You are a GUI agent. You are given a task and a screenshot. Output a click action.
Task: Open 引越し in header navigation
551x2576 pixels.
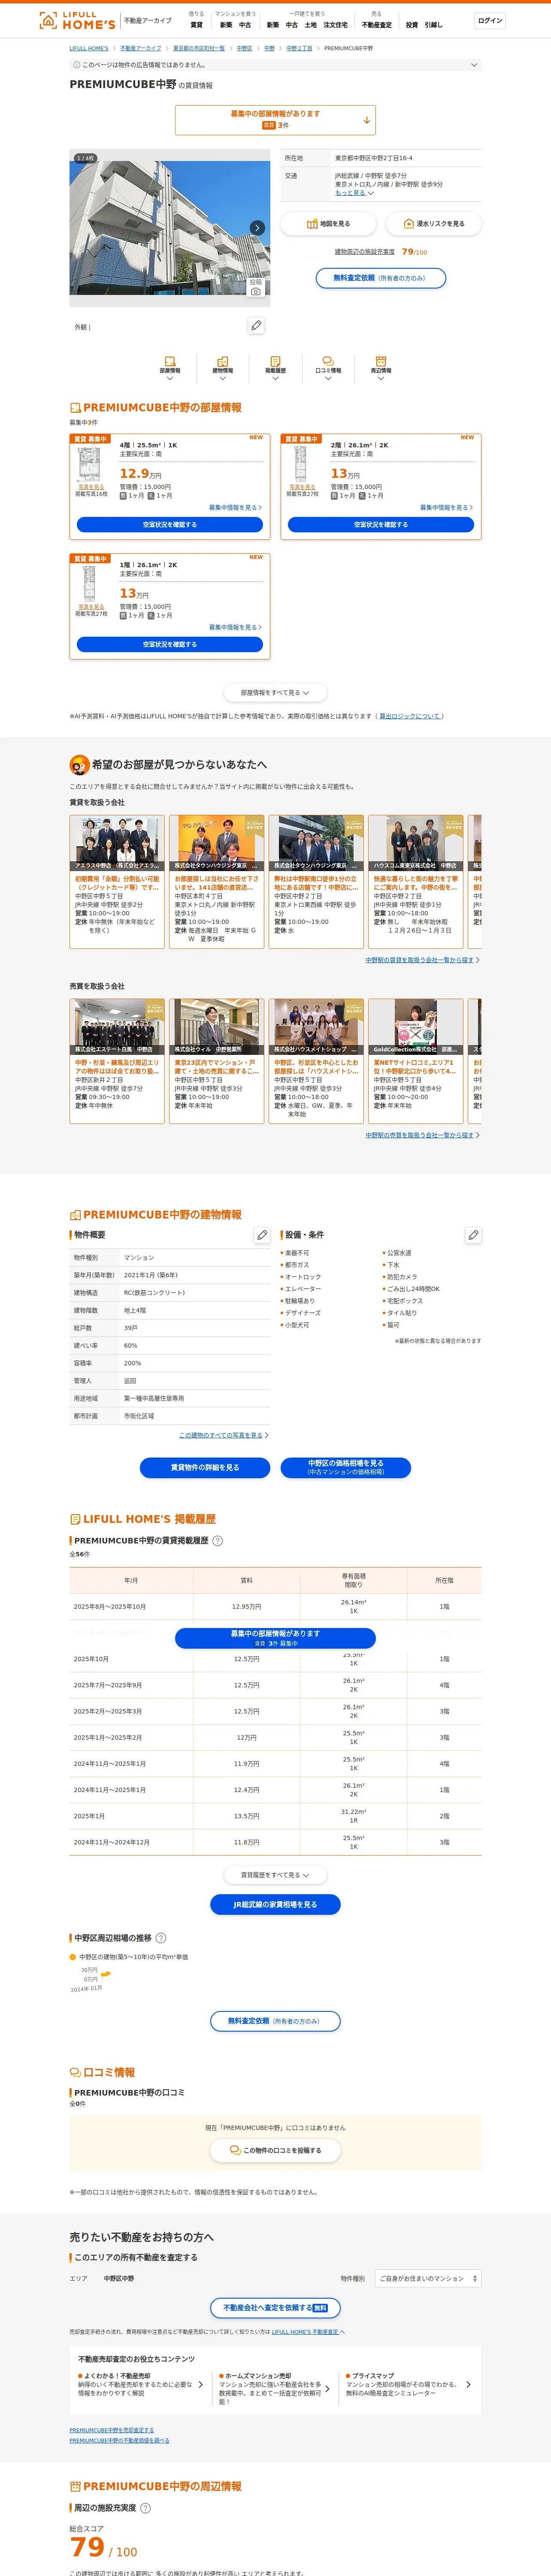433,25
